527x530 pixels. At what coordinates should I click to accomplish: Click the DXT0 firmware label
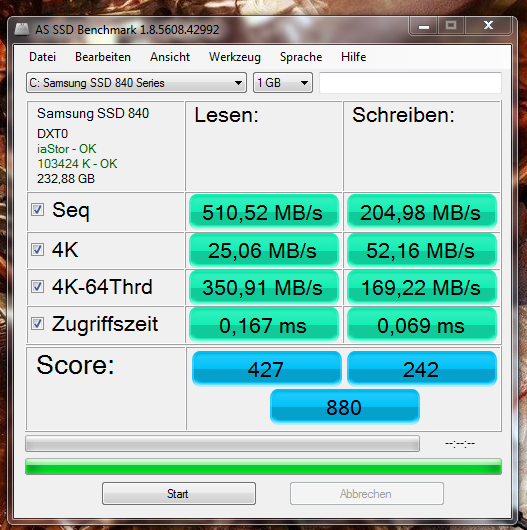point(52,134)
